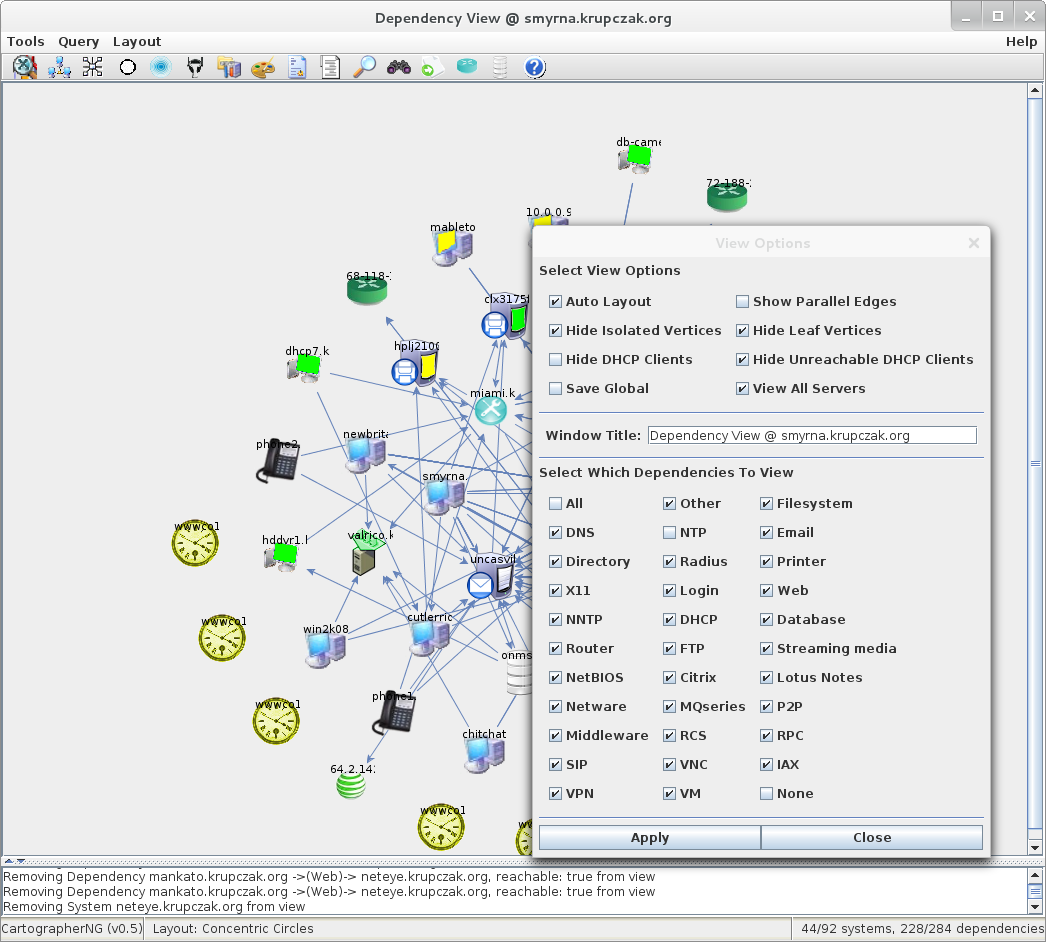
Task: Uncheck the Auto Layout option
Action: [556, 302]
